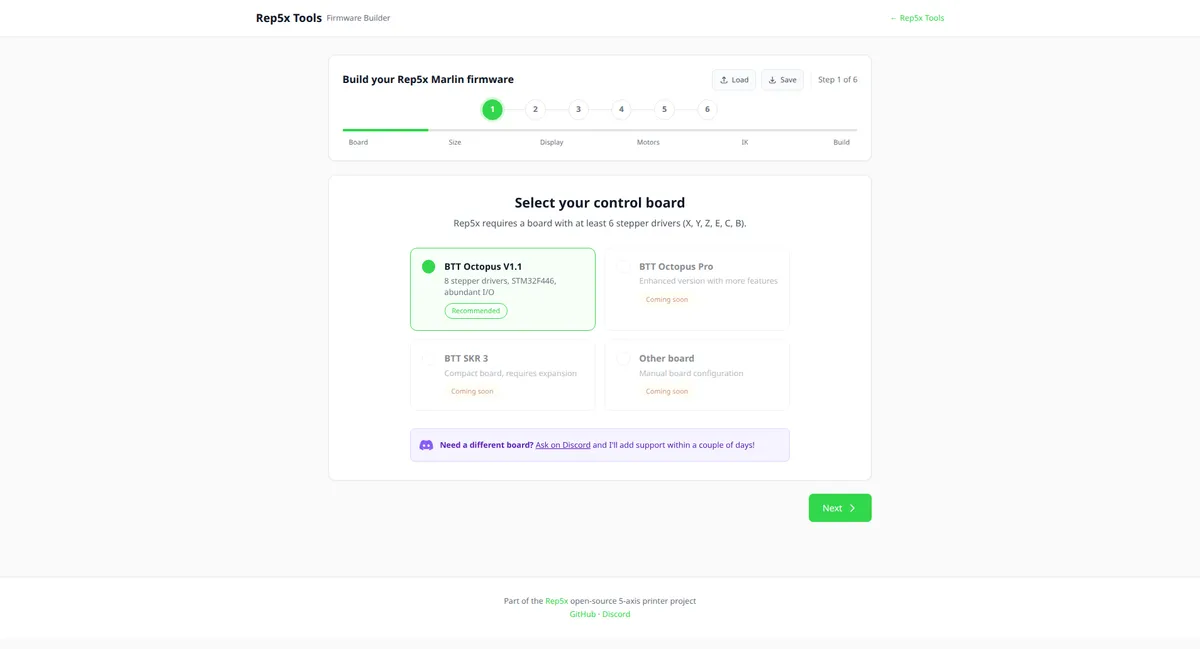Select the BTT Octopus V1.1 radio button
Image resolution: width=1200 pixels, height=649 pixels.
(428, 267)
